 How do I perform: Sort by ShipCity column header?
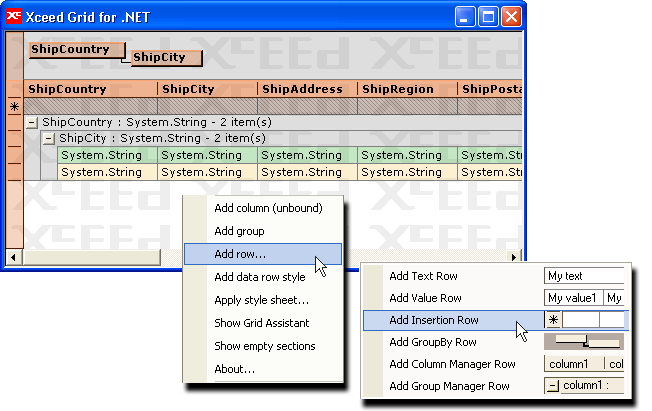(x=207, y=89)
